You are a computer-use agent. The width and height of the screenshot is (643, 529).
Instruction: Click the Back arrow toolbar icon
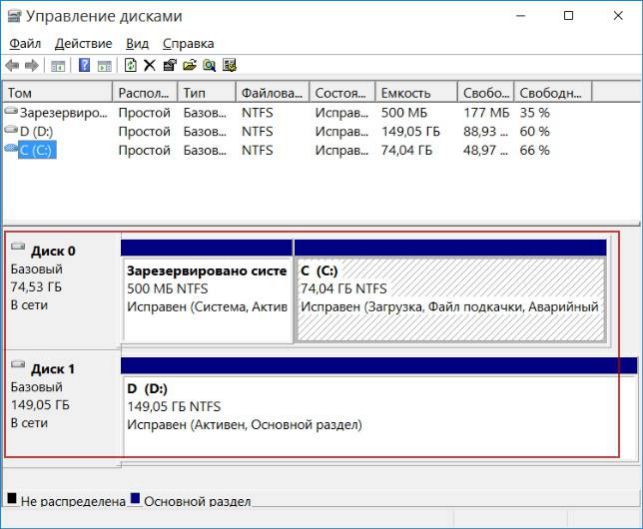coord(12,66)
